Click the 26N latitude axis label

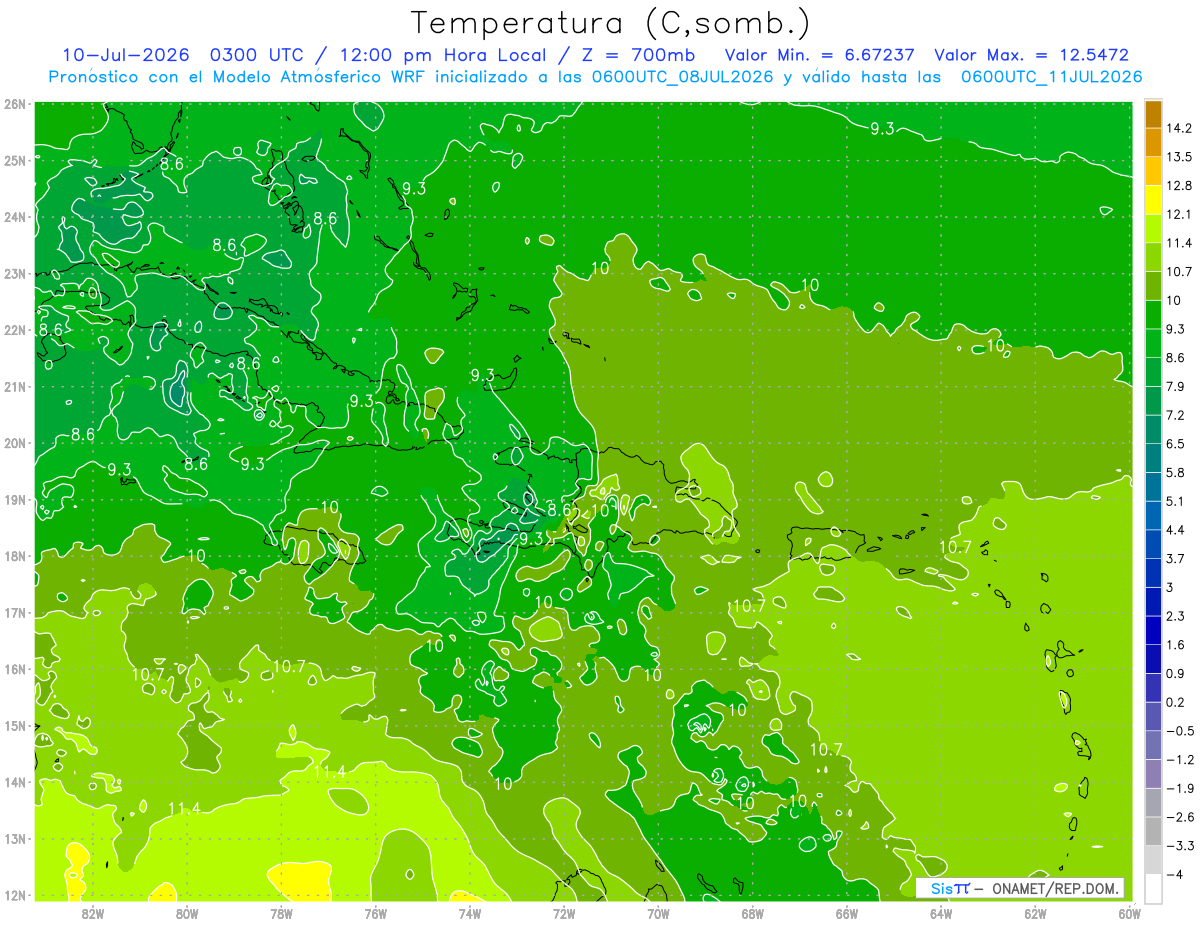click(x=14, y=103)
